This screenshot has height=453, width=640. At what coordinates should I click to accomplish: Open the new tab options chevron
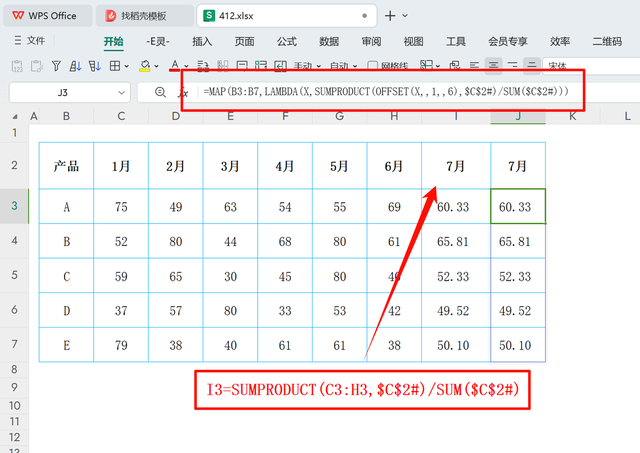(405, 16)
